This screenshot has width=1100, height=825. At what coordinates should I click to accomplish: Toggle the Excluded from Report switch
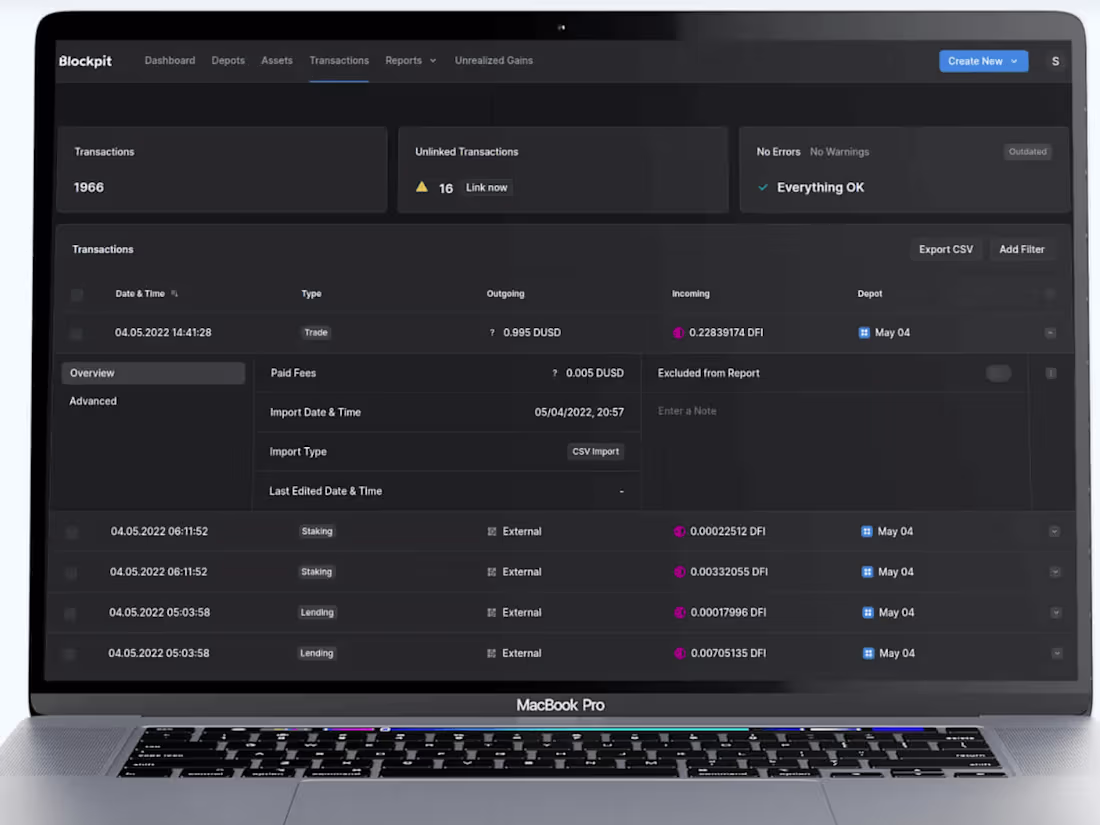(998, 372)
